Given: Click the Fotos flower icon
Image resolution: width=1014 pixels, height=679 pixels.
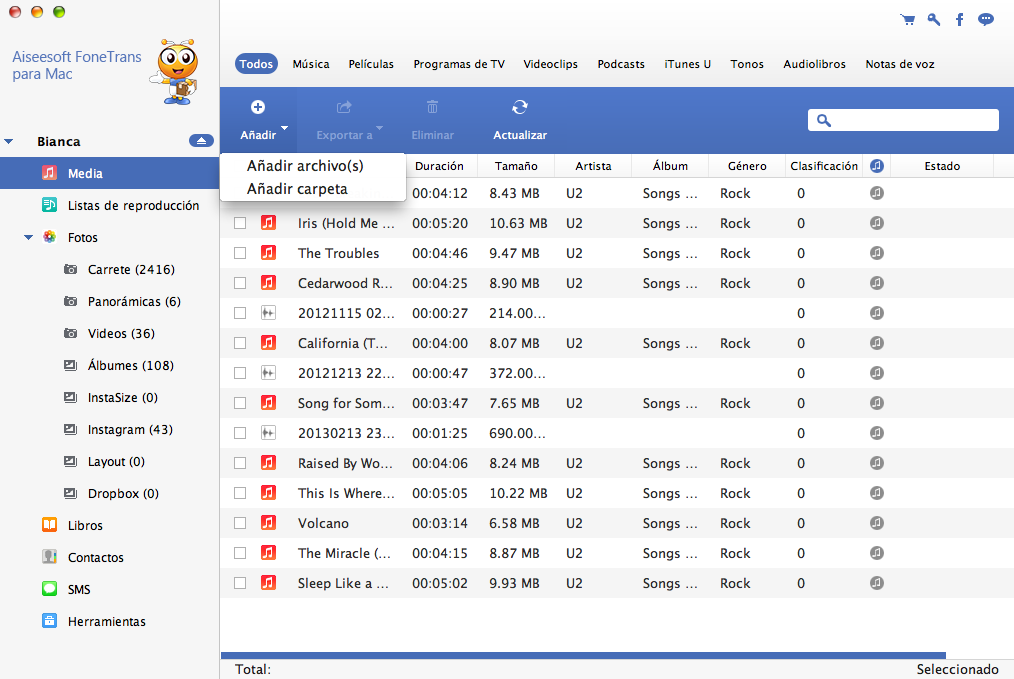Looking at the screenshot, I should pyautogui.click(x=49, y=237).
